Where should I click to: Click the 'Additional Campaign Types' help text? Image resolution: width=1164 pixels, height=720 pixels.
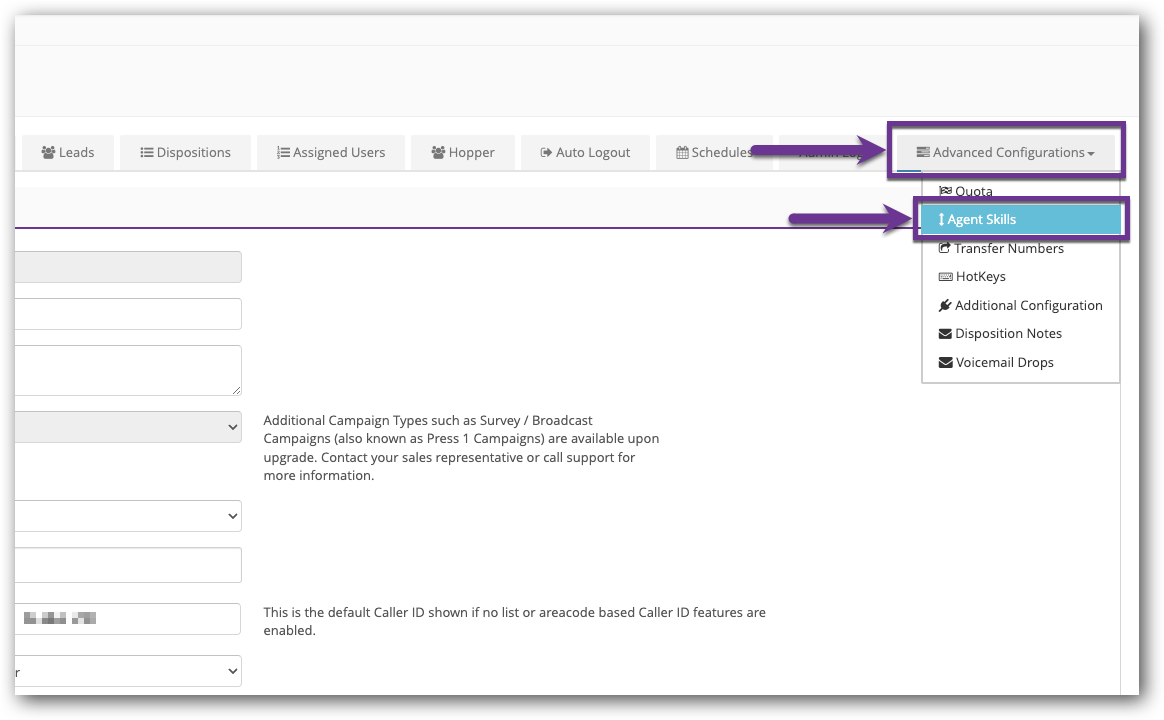coord(461,448)
